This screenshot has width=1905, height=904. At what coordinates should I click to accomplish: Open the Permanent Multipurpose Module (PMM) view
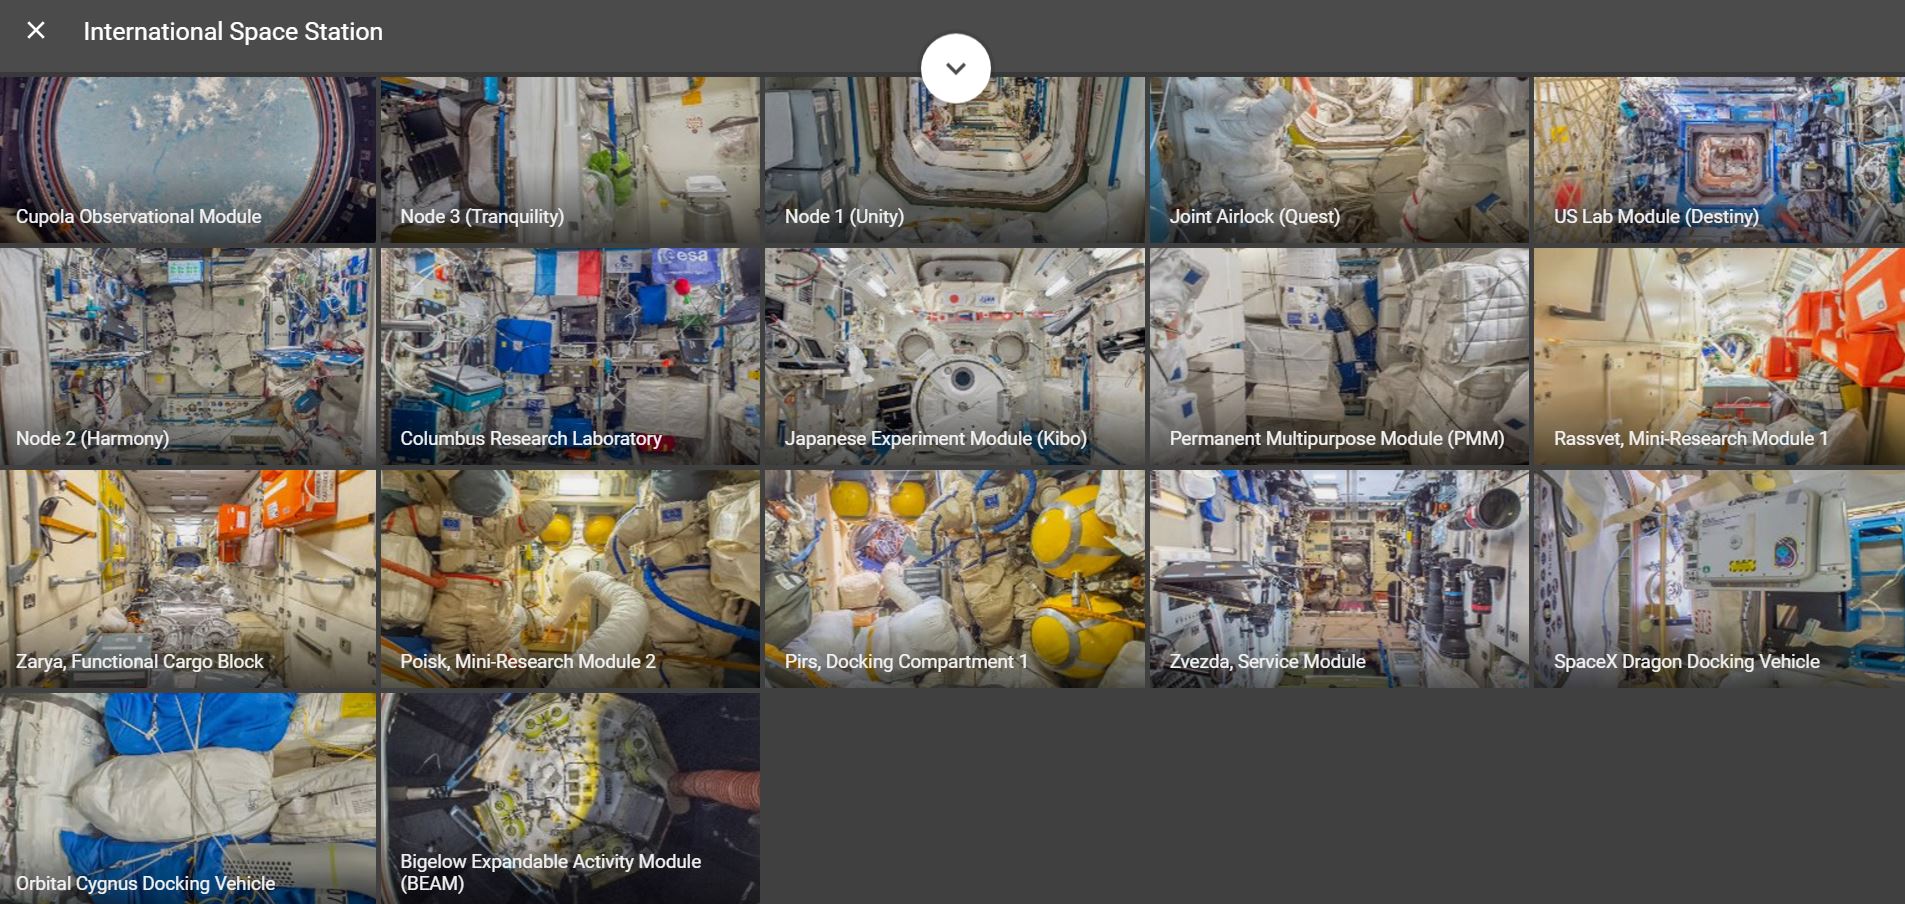[x=1339, y=356]
